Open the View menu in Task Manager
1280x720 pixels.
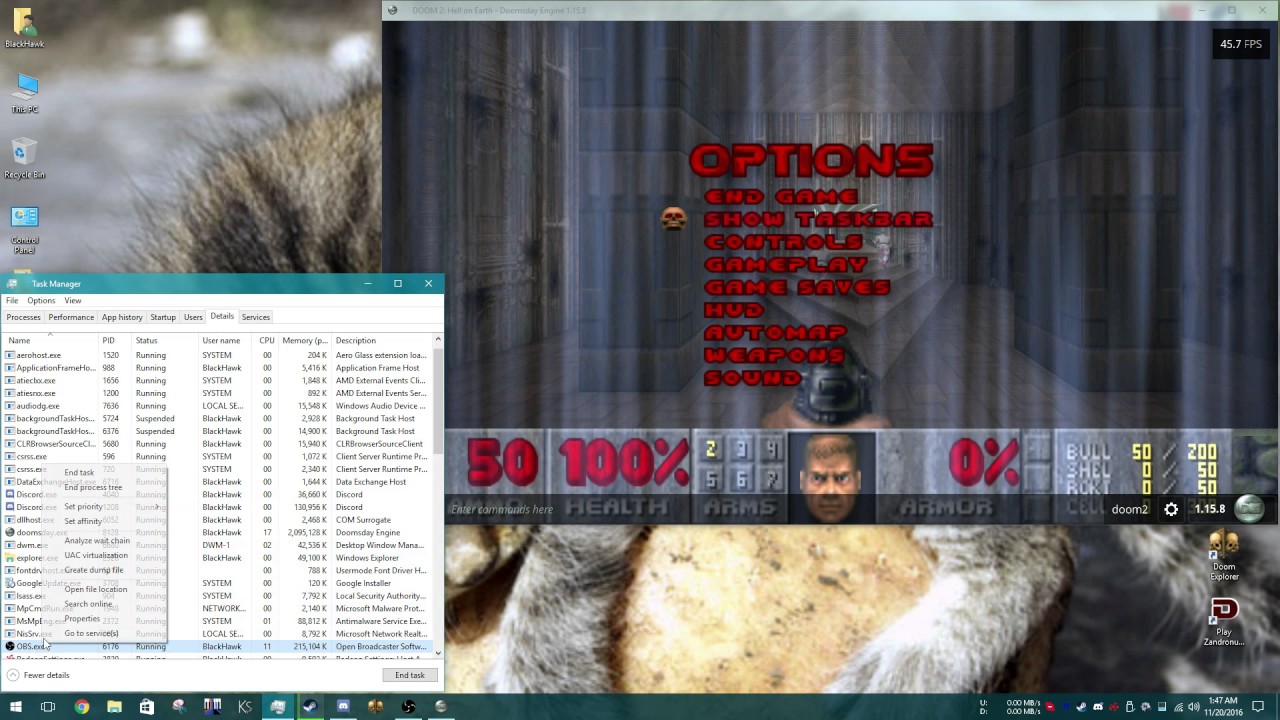tap(73, 300)
